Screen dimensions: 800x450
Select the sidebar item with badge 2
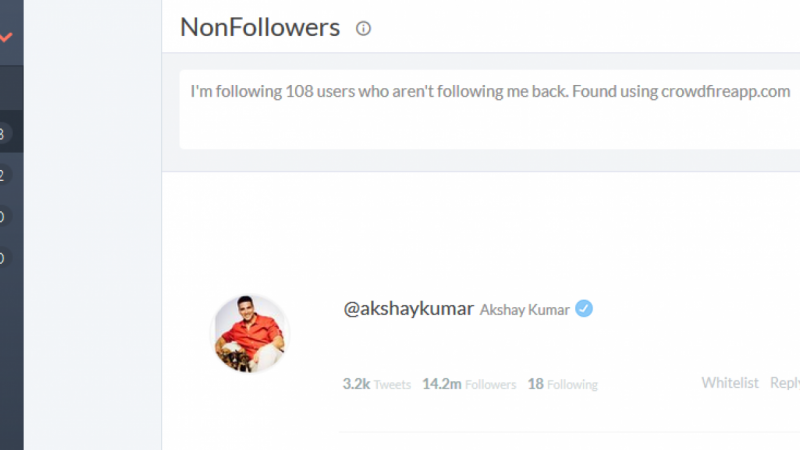coord(11,175)
